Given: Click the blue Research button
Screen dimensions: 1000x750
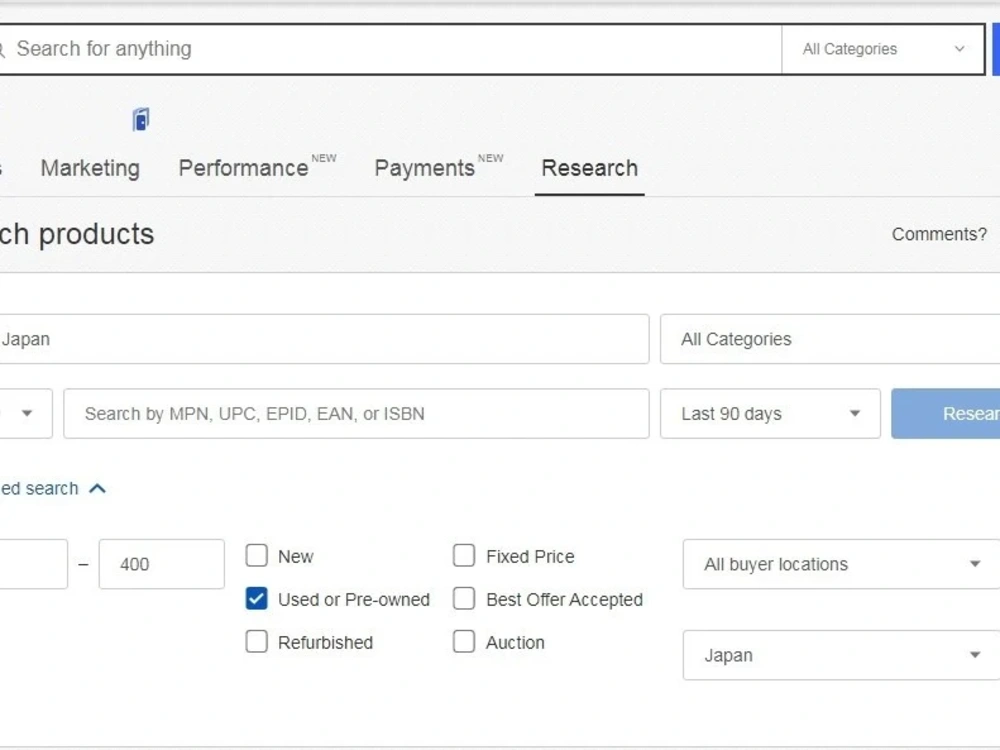Looking at the screenshot, I should click(x=946, y=413).
